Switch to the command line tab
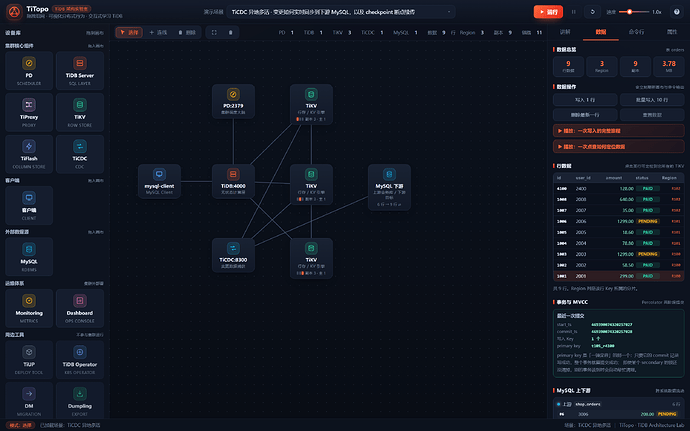 point(636,32)
